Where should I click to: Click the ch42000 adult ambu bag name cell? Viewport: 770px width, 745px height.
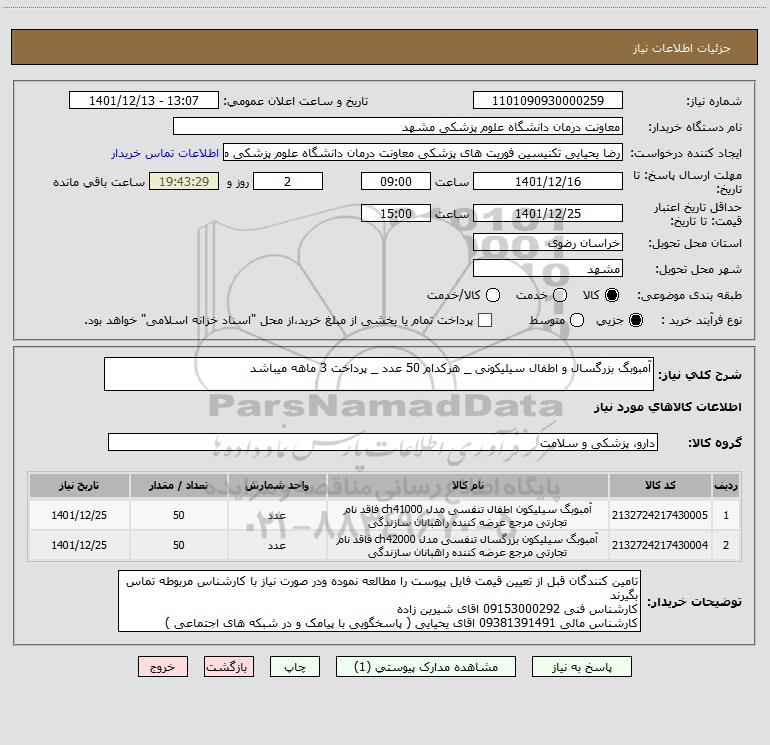[x=468, y=545]
